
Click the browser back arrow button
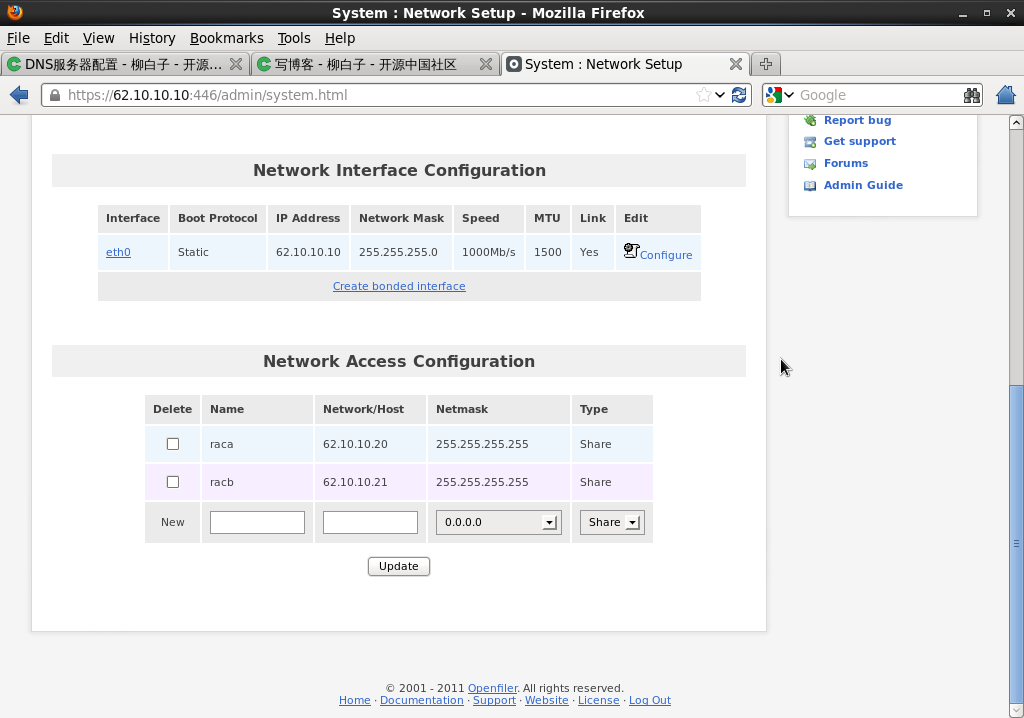pos(19,95)
